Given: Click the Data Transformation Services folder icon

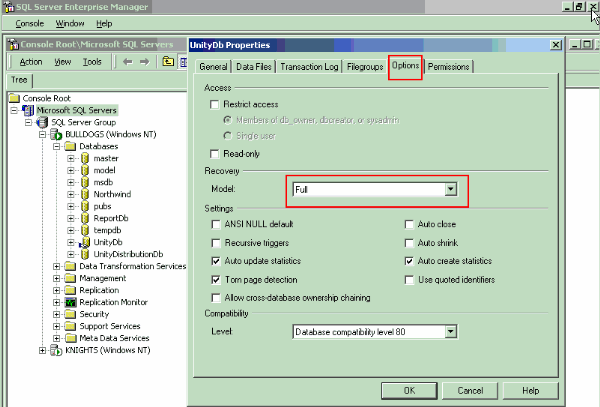Looking at the screenshot, I should pyautogui.click(x=70, y=266).
